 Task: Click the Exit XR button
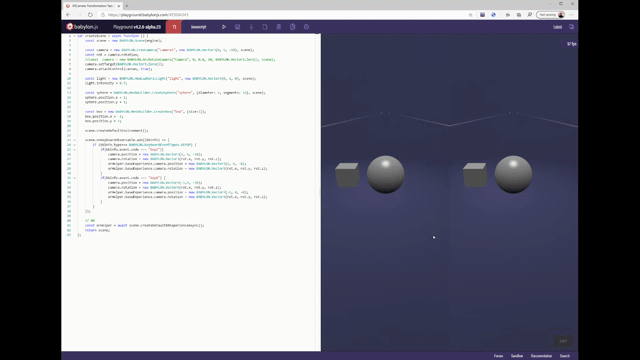click(x=563, y=341)
